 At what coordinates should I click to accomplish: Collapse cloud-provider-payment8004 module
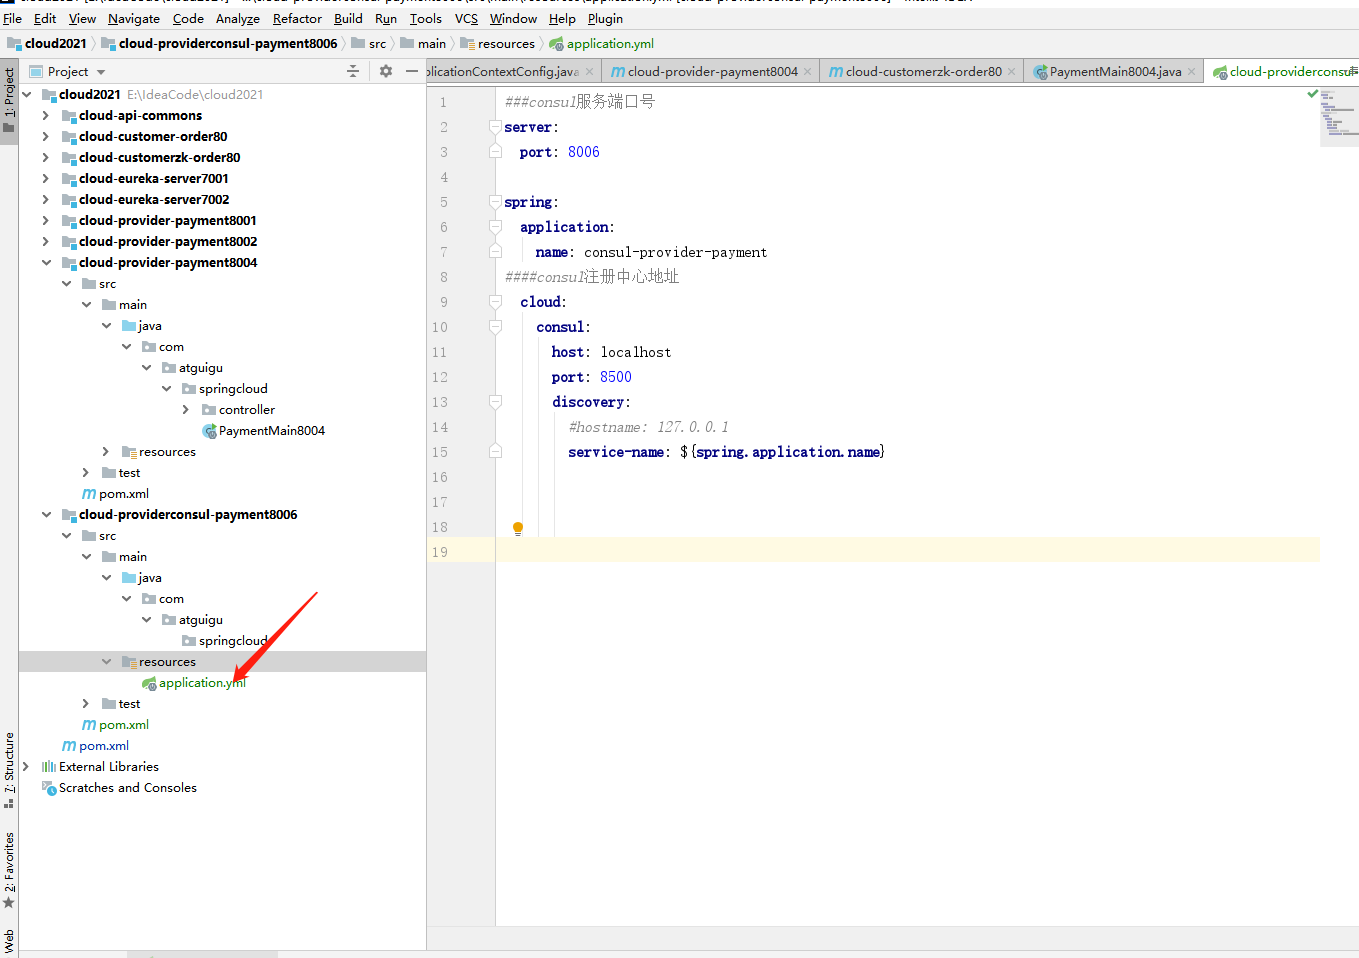coord(46,262)
